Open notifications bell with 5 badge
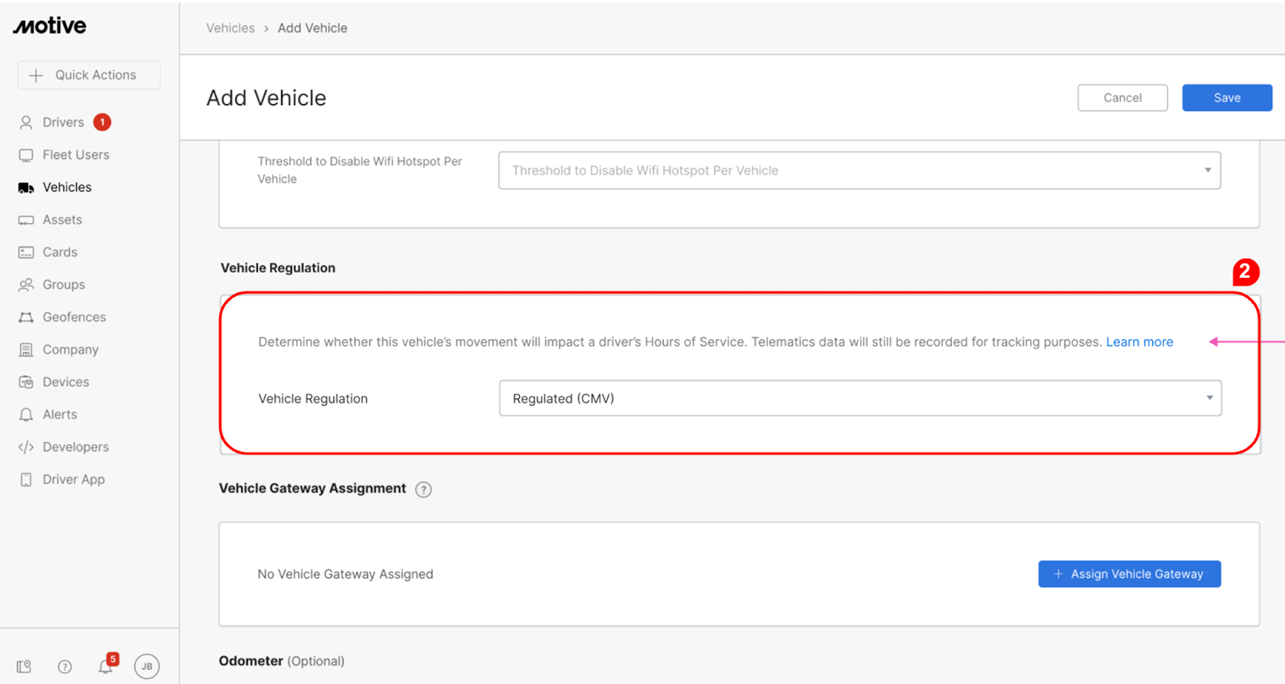1285x684 pixels. (106, 665)
